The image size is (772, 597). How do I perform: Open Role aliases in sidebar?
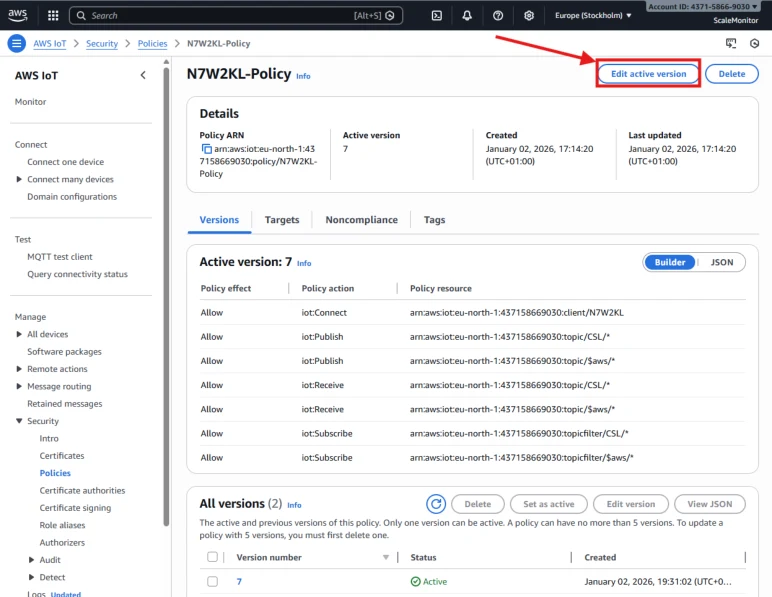(63, 525)
